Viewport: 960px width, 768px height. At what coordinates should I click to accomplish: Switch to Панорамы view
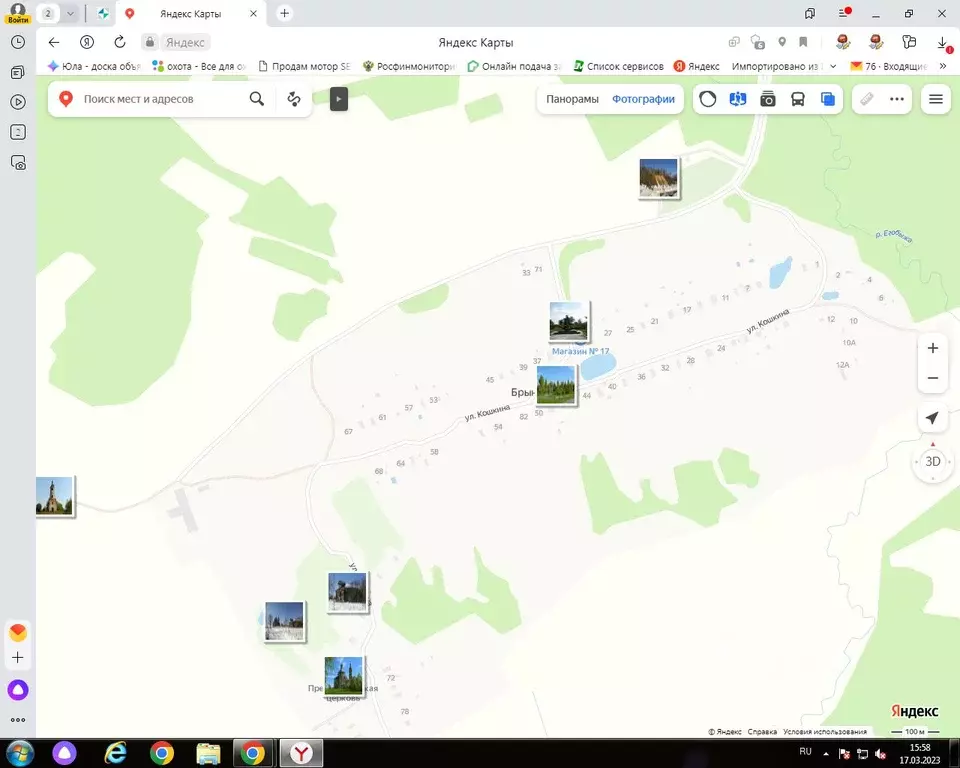(x=572, y=99)
